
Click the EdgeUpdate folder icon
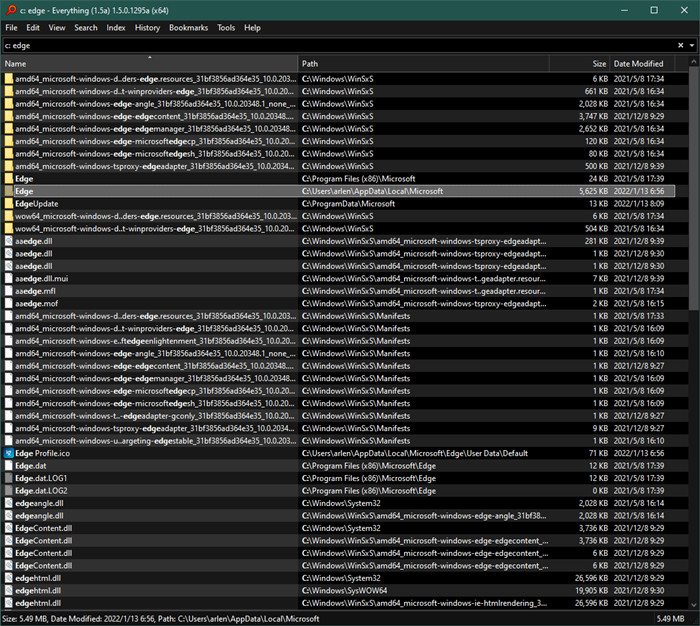[9, 204]
